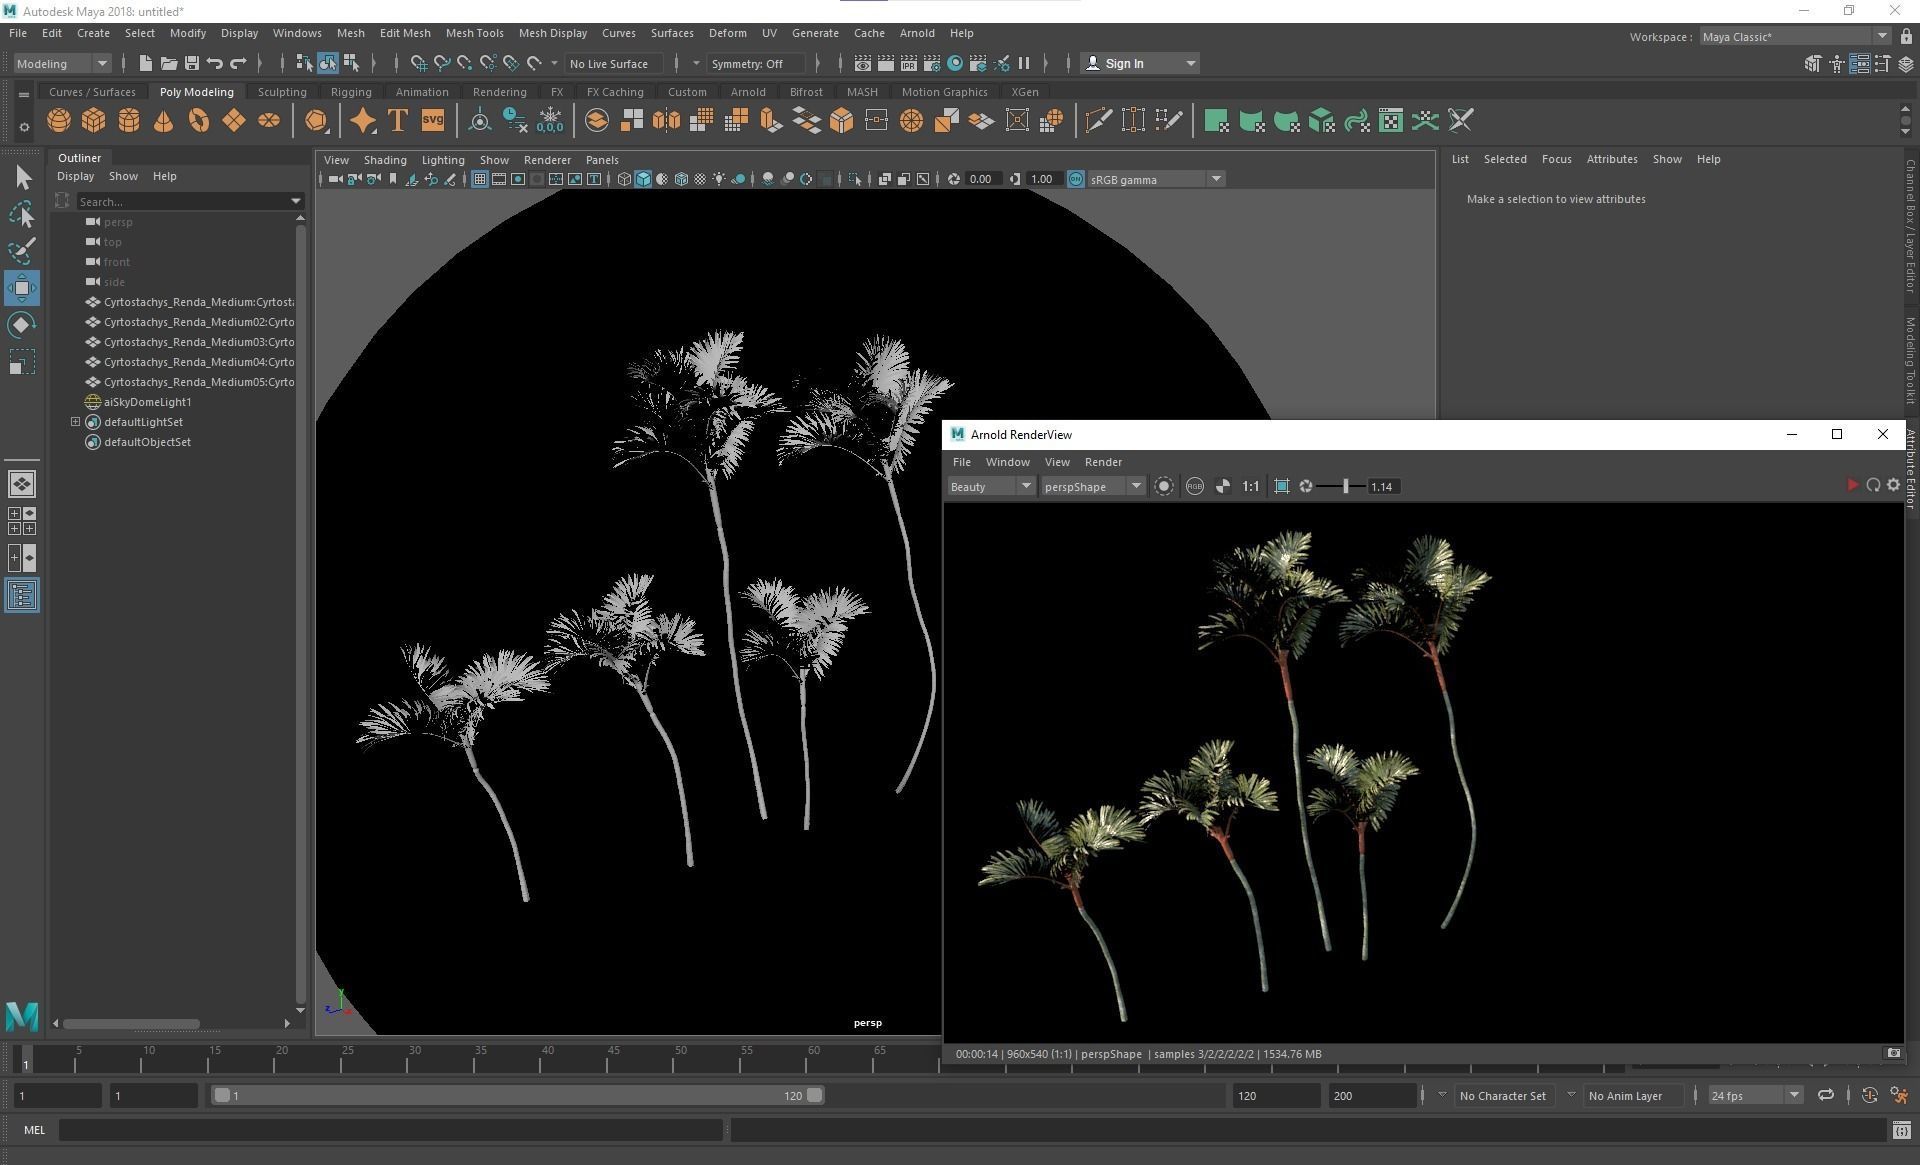
Task: Click the Multi-Cut tool shelf icon
Action: point(1098,121)
